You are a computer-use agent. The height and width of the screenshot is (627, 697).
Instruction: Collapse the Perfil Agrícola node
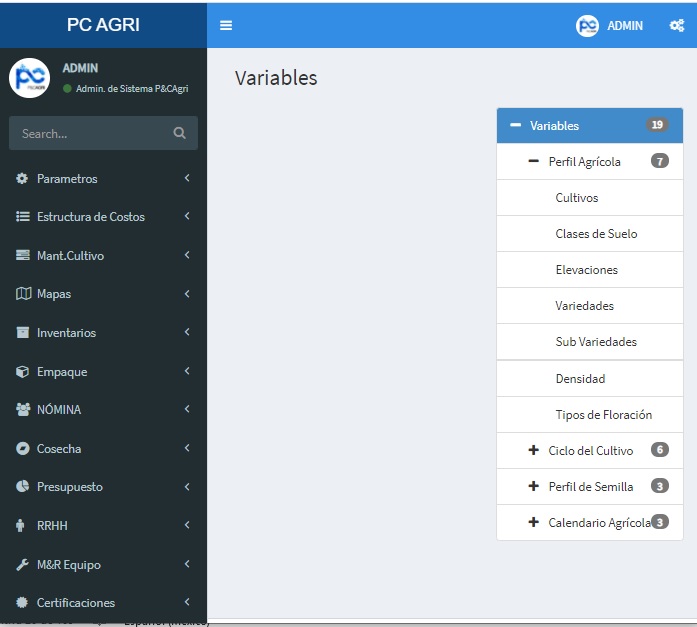[534, 162]
